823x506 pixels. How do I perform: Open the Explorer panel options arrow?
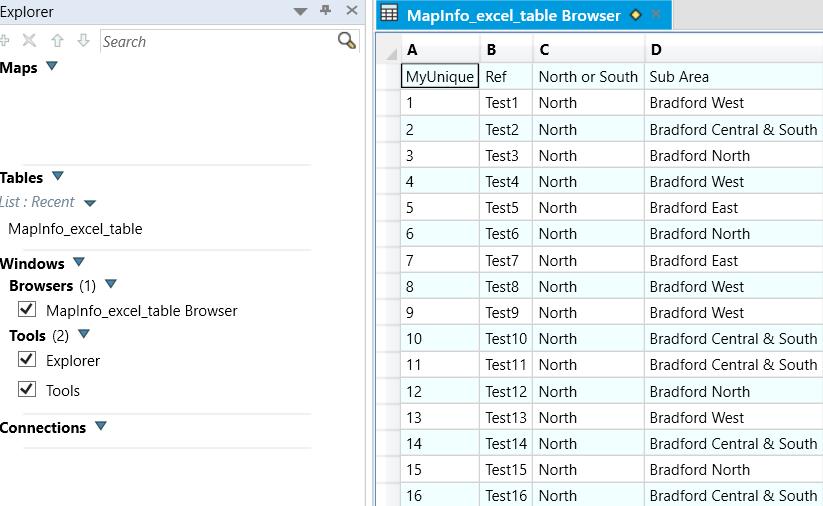click(300, 11)
